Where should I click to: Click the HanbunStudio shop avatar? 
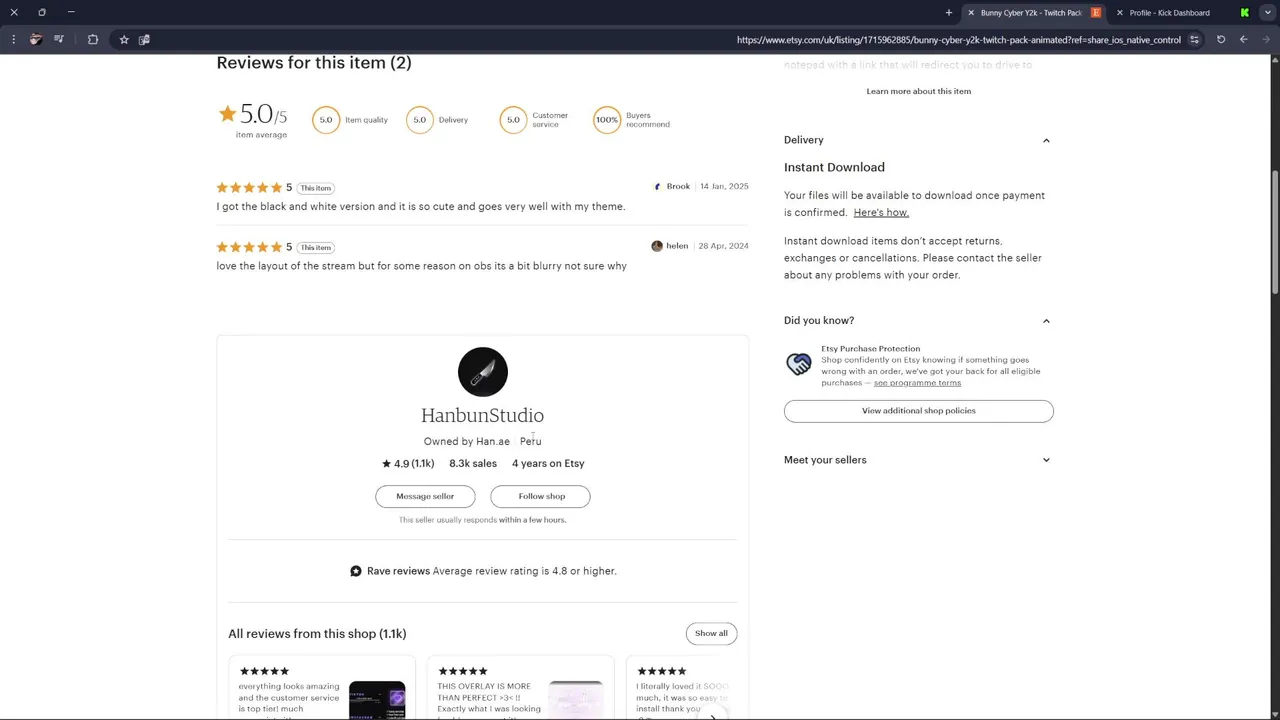(483, 372)
